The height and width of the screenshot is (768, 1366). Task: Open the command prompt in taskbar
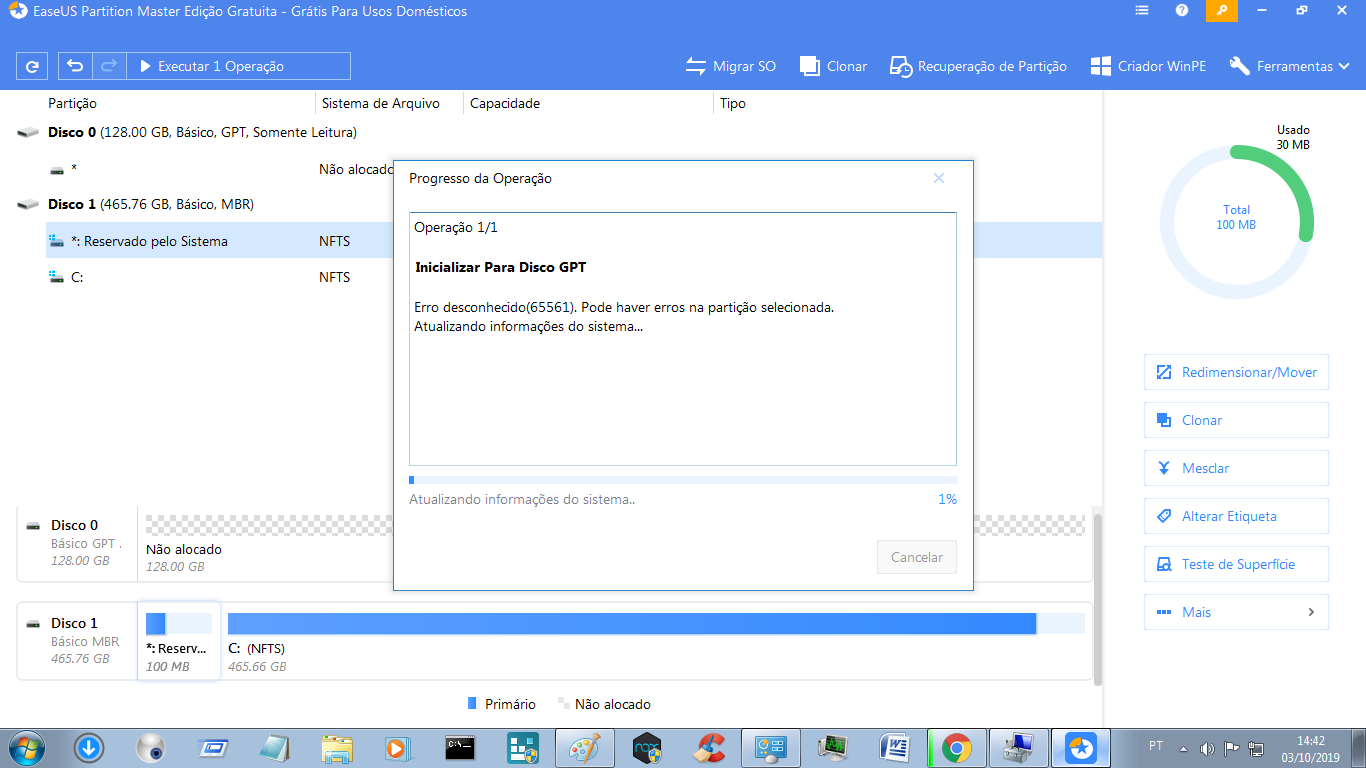tap(459, 747)
